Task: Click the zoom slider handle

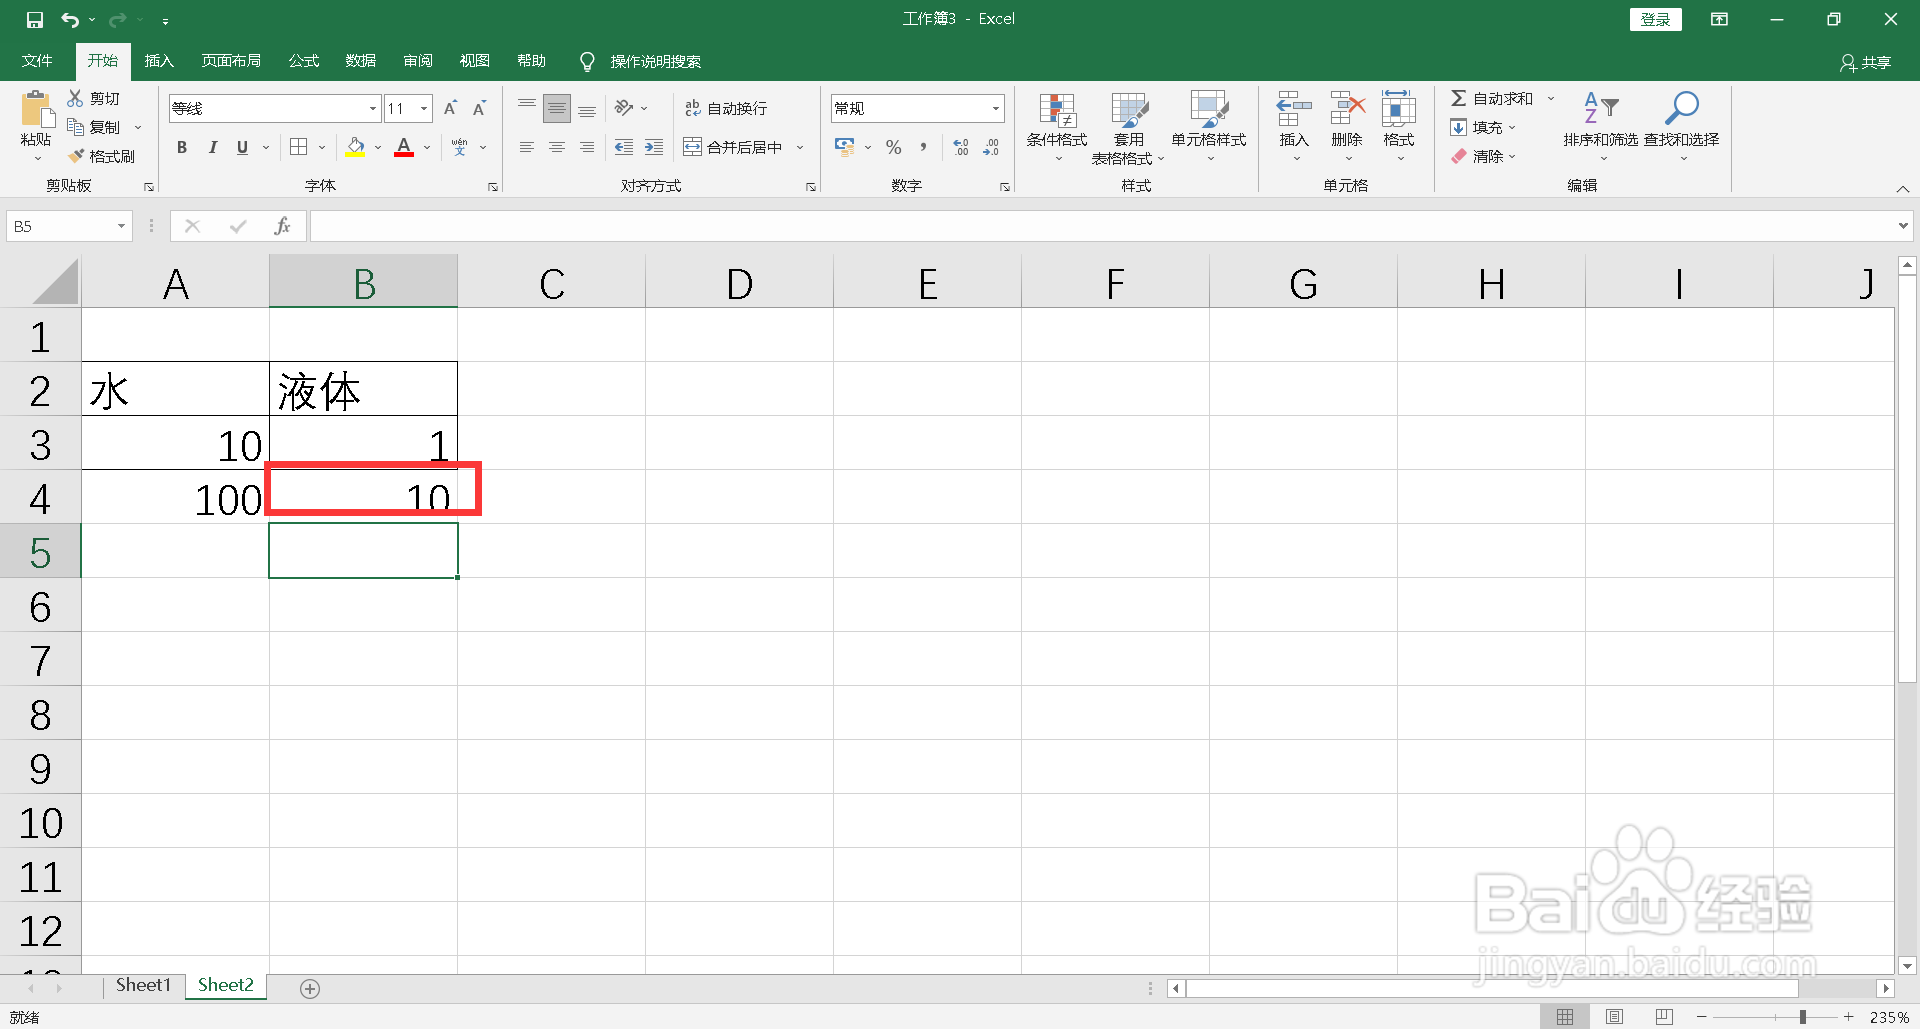Action: 1802,1017
